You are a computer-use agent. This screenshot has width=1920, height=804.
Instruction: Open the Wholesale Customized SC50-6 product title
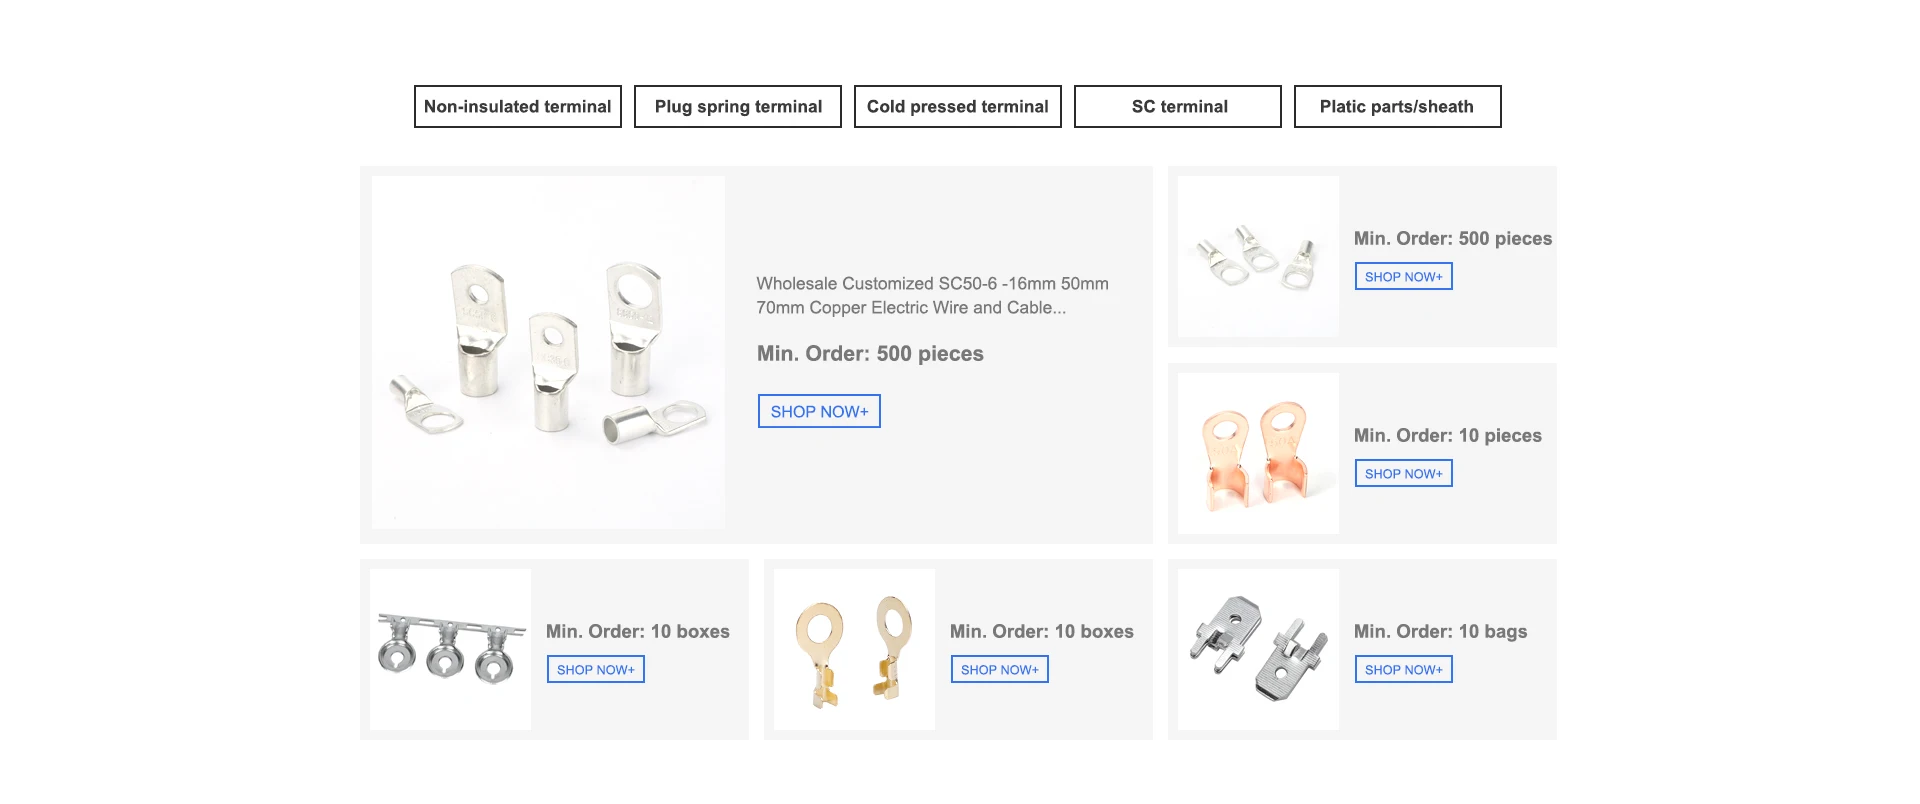click(x=932, y=296)
